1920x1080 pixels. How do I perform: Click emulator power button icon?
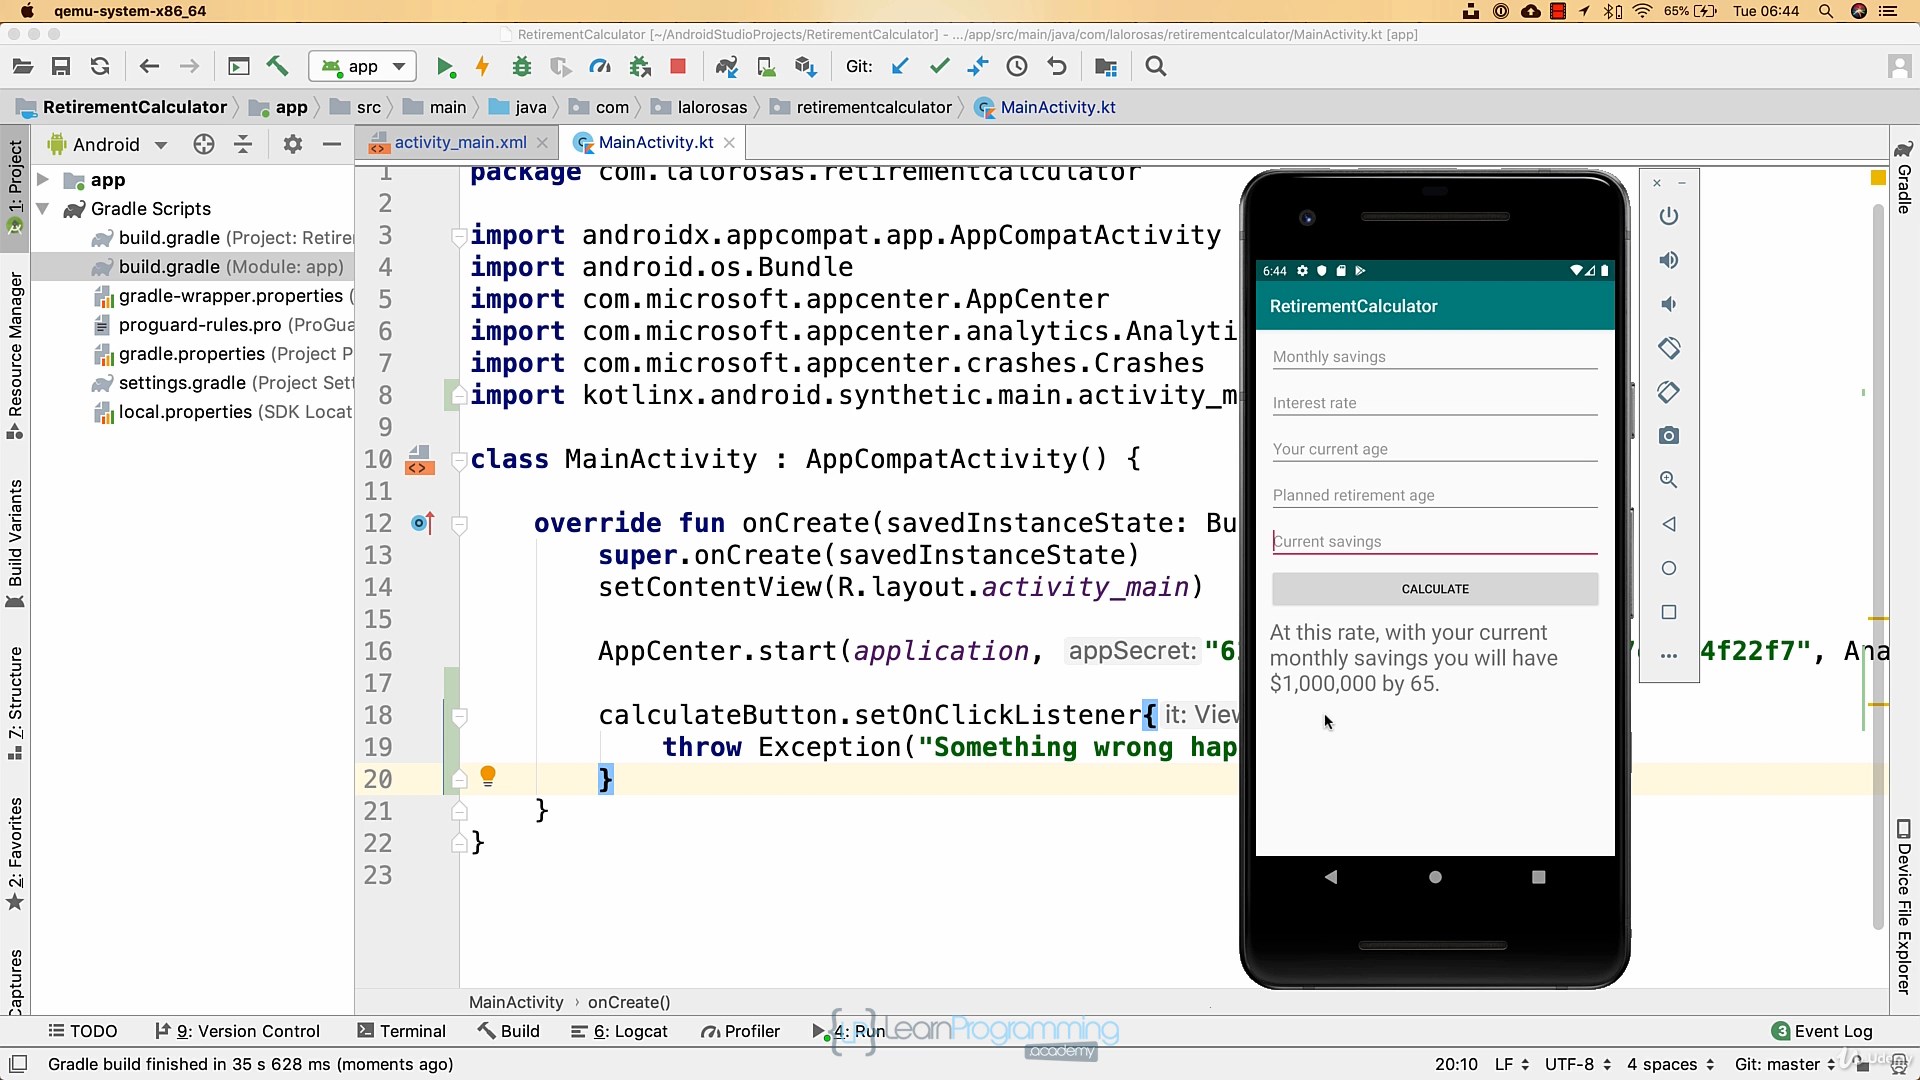click(1668, 216)
